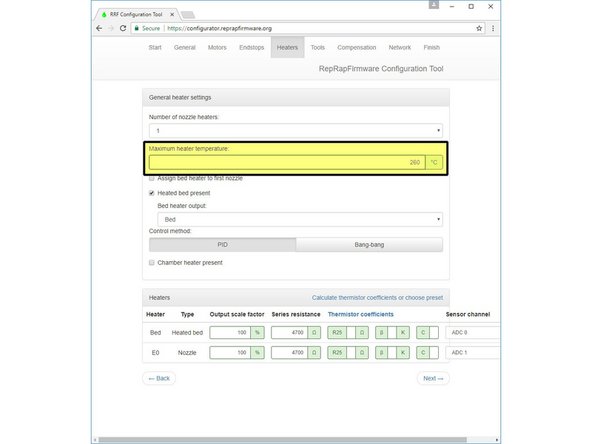This screenshot has width=592, height=444.
Task: Open Number of nozzle heaters dropdown
Action: click(296, 131)
